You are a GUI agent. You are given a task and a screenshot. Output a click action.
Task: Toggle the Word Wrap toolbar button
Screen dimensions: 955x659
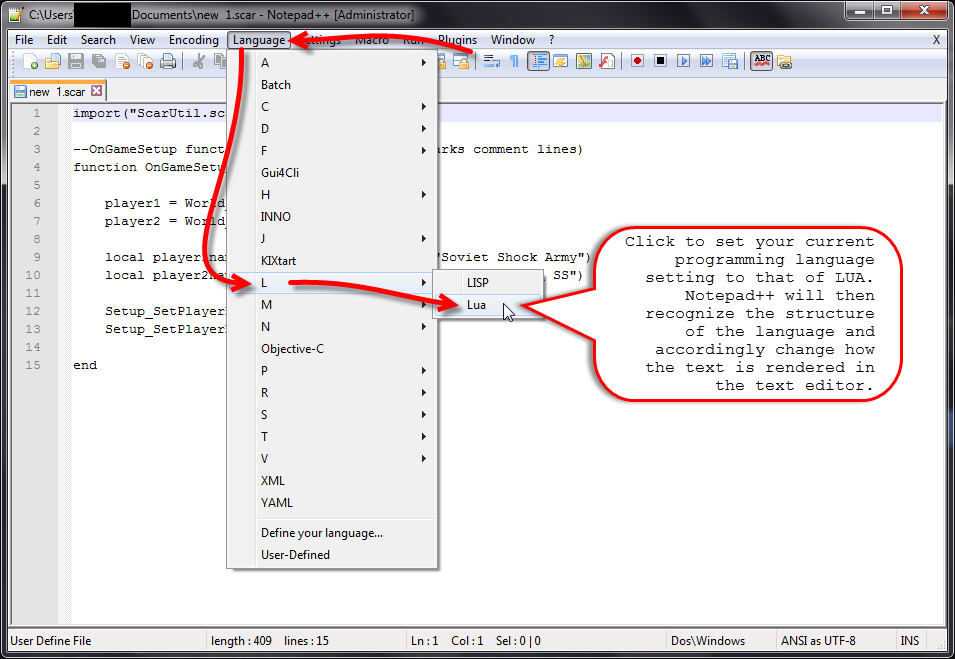tap(492, 62)
